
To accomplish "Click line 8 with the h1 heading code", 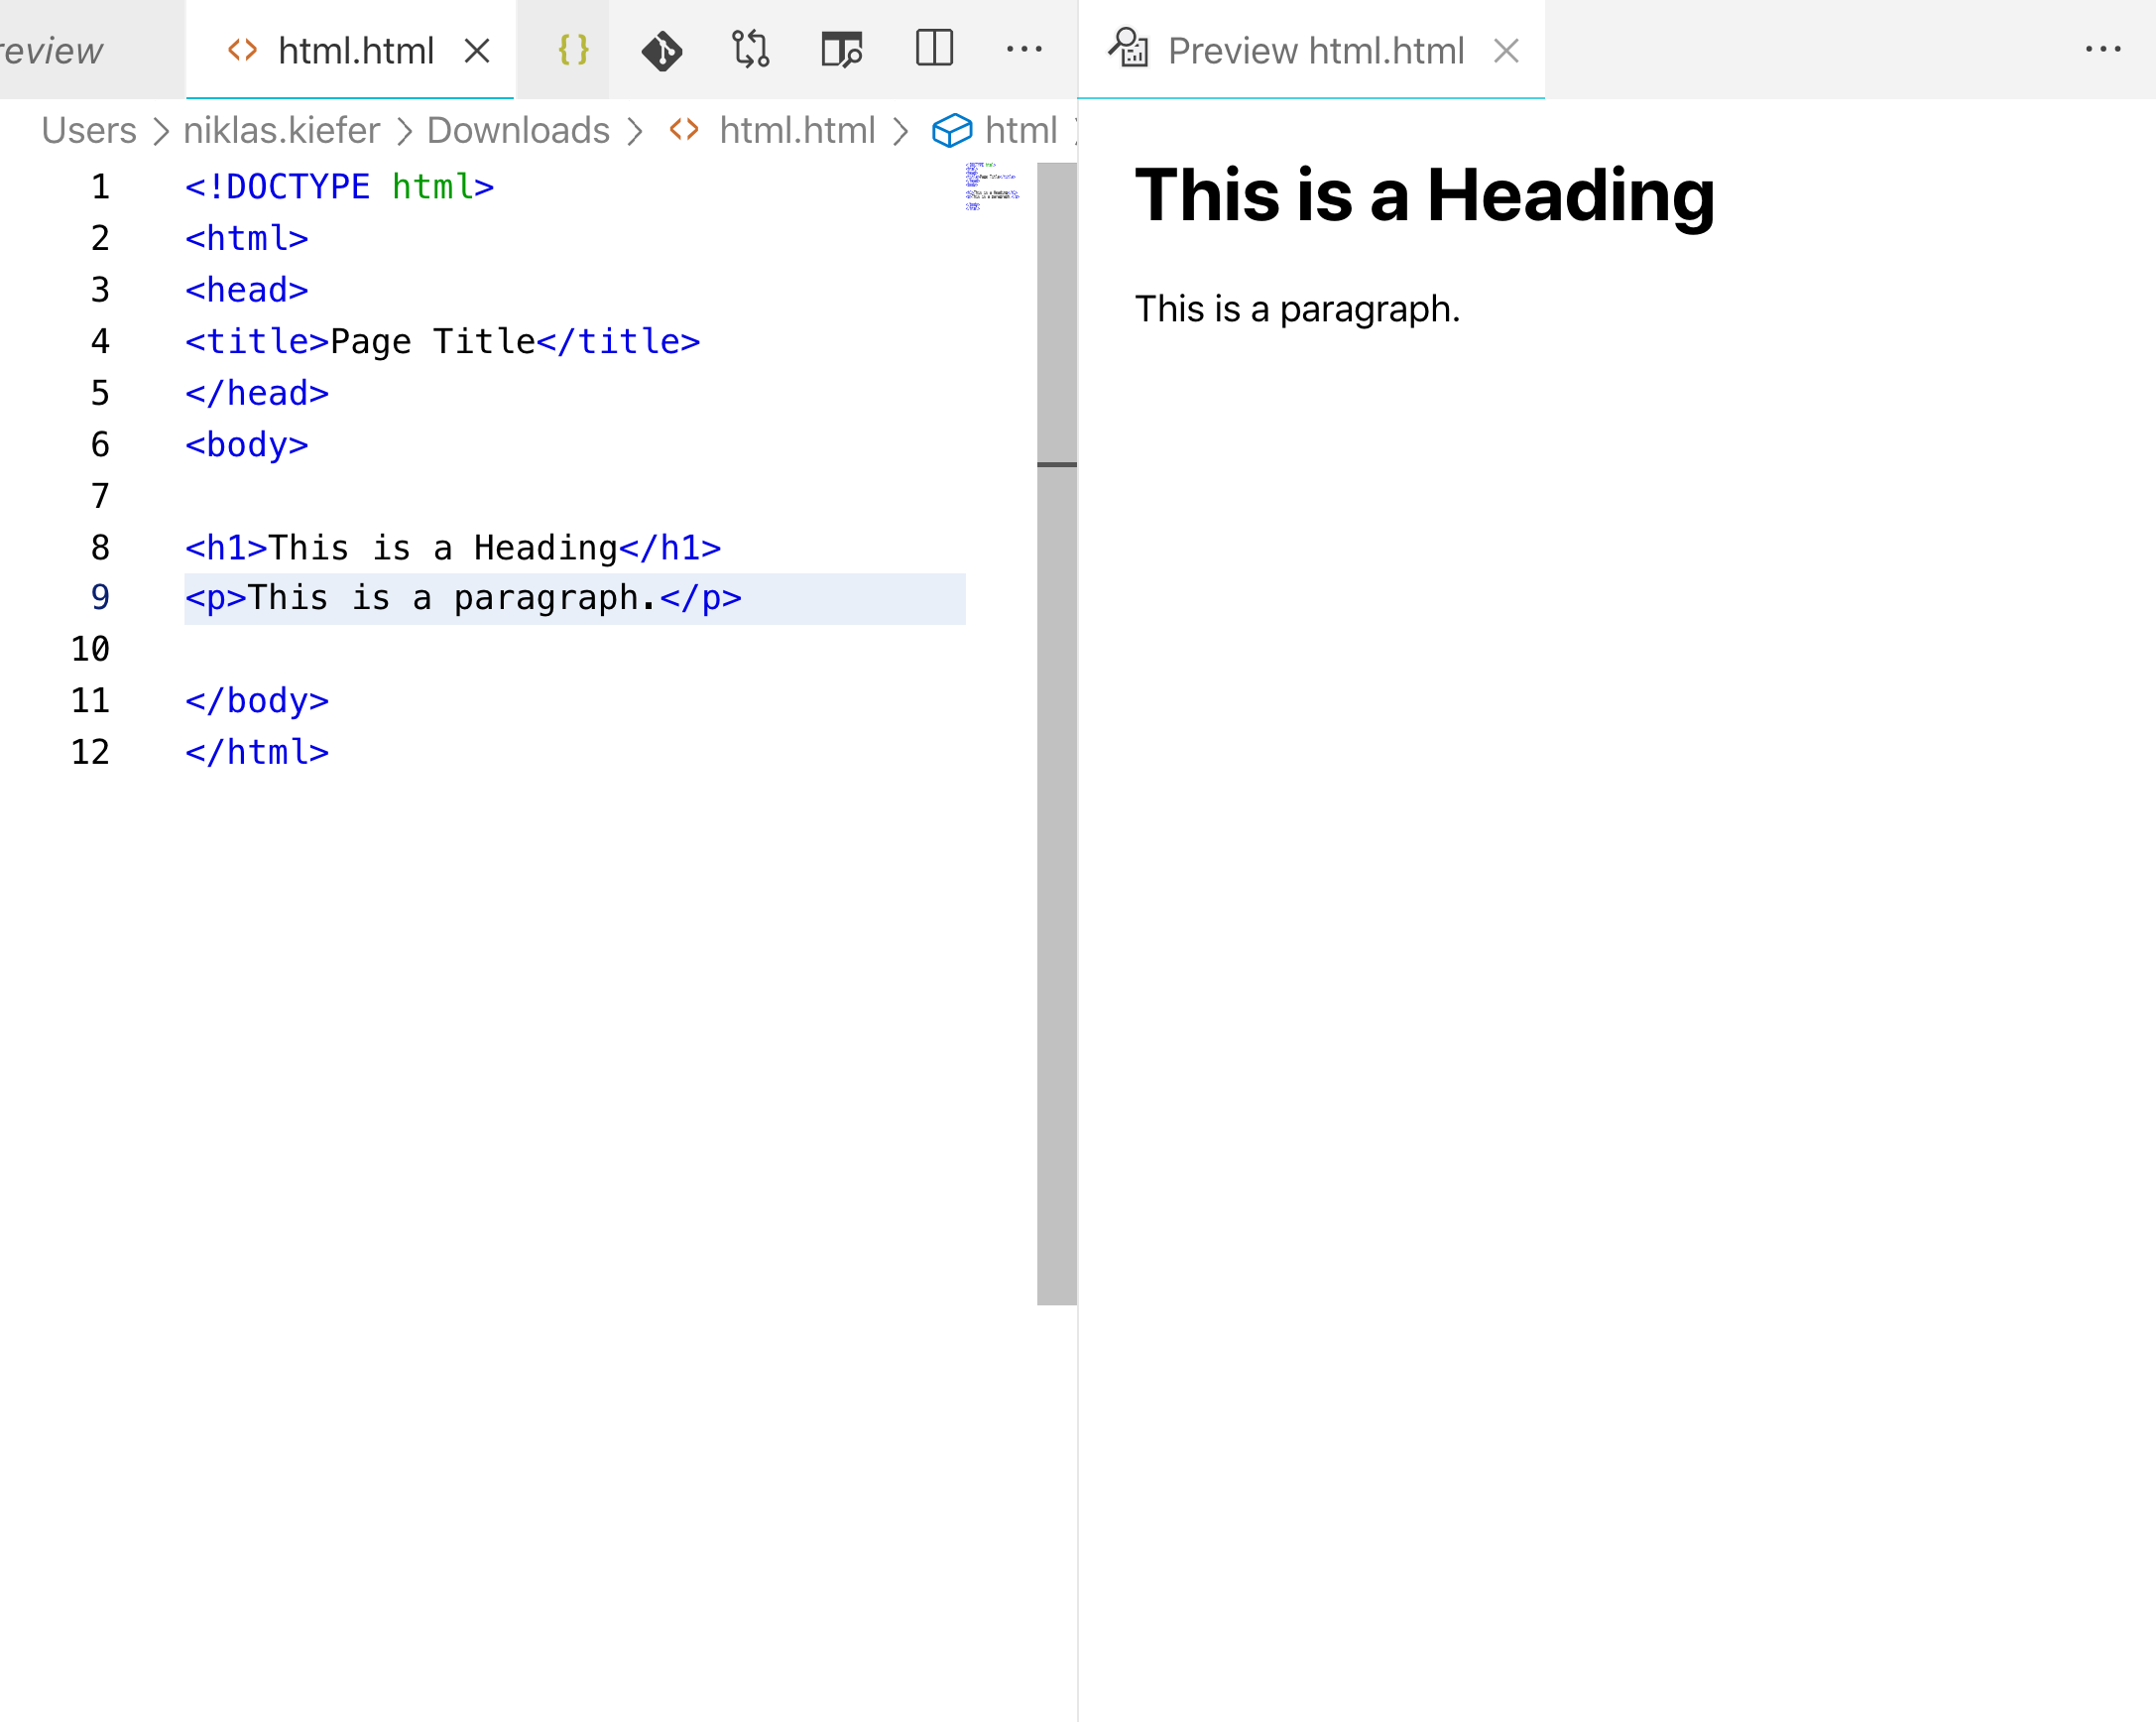I will tap(452, 548).
